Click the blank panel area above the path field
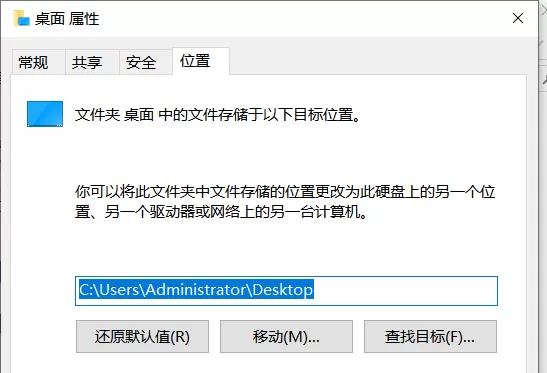 [286, 249]
